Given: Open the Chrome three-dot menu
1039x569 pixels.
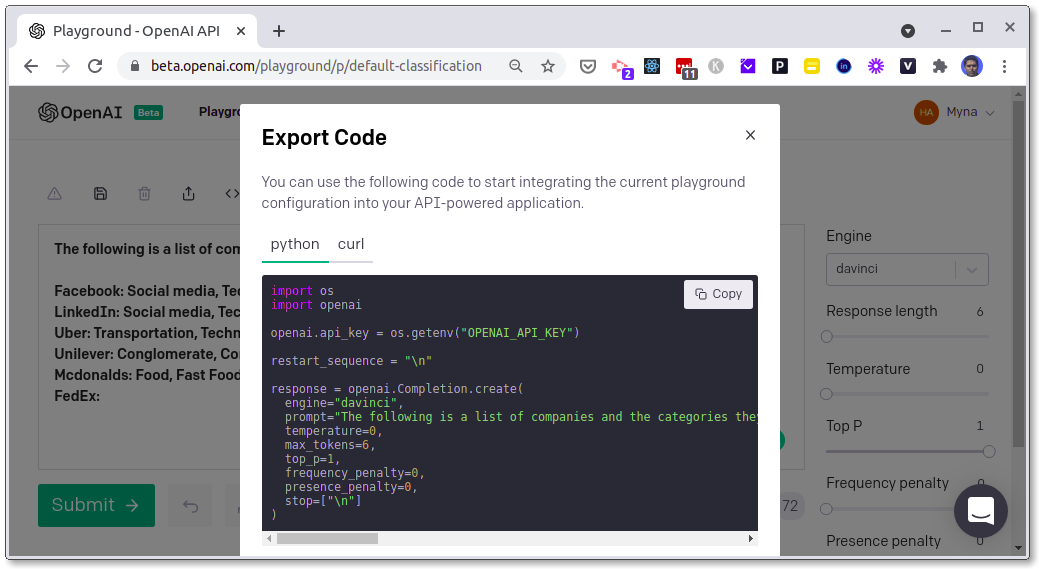Looking at the screenshot, I should (1005, 66).
